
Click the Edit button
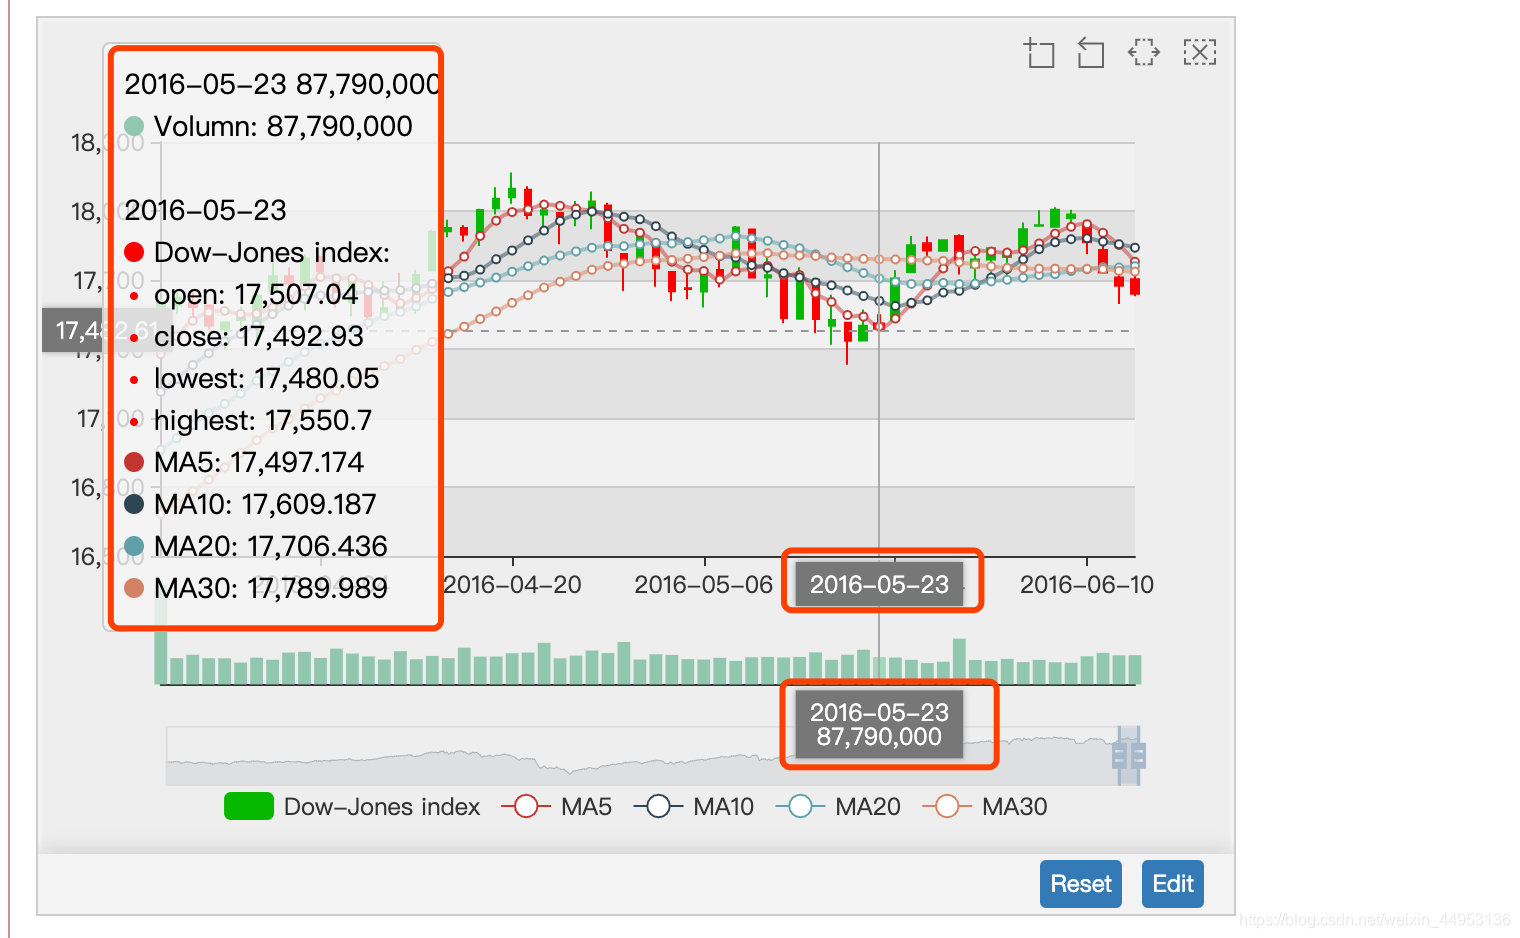[x=1172, y=884]
